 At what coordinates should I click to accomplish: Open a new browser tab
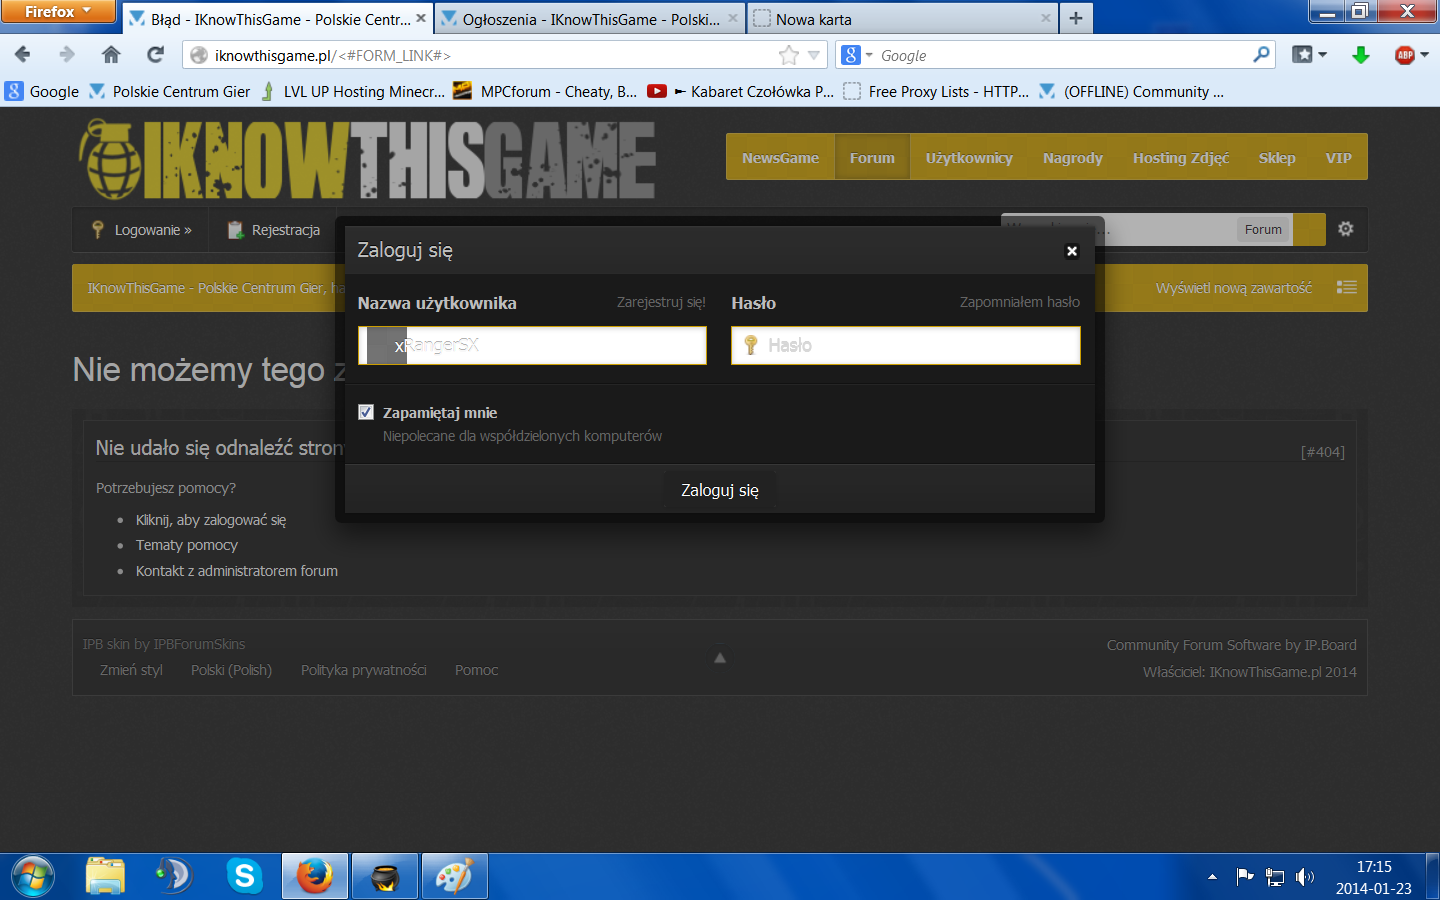(1076, 18)
